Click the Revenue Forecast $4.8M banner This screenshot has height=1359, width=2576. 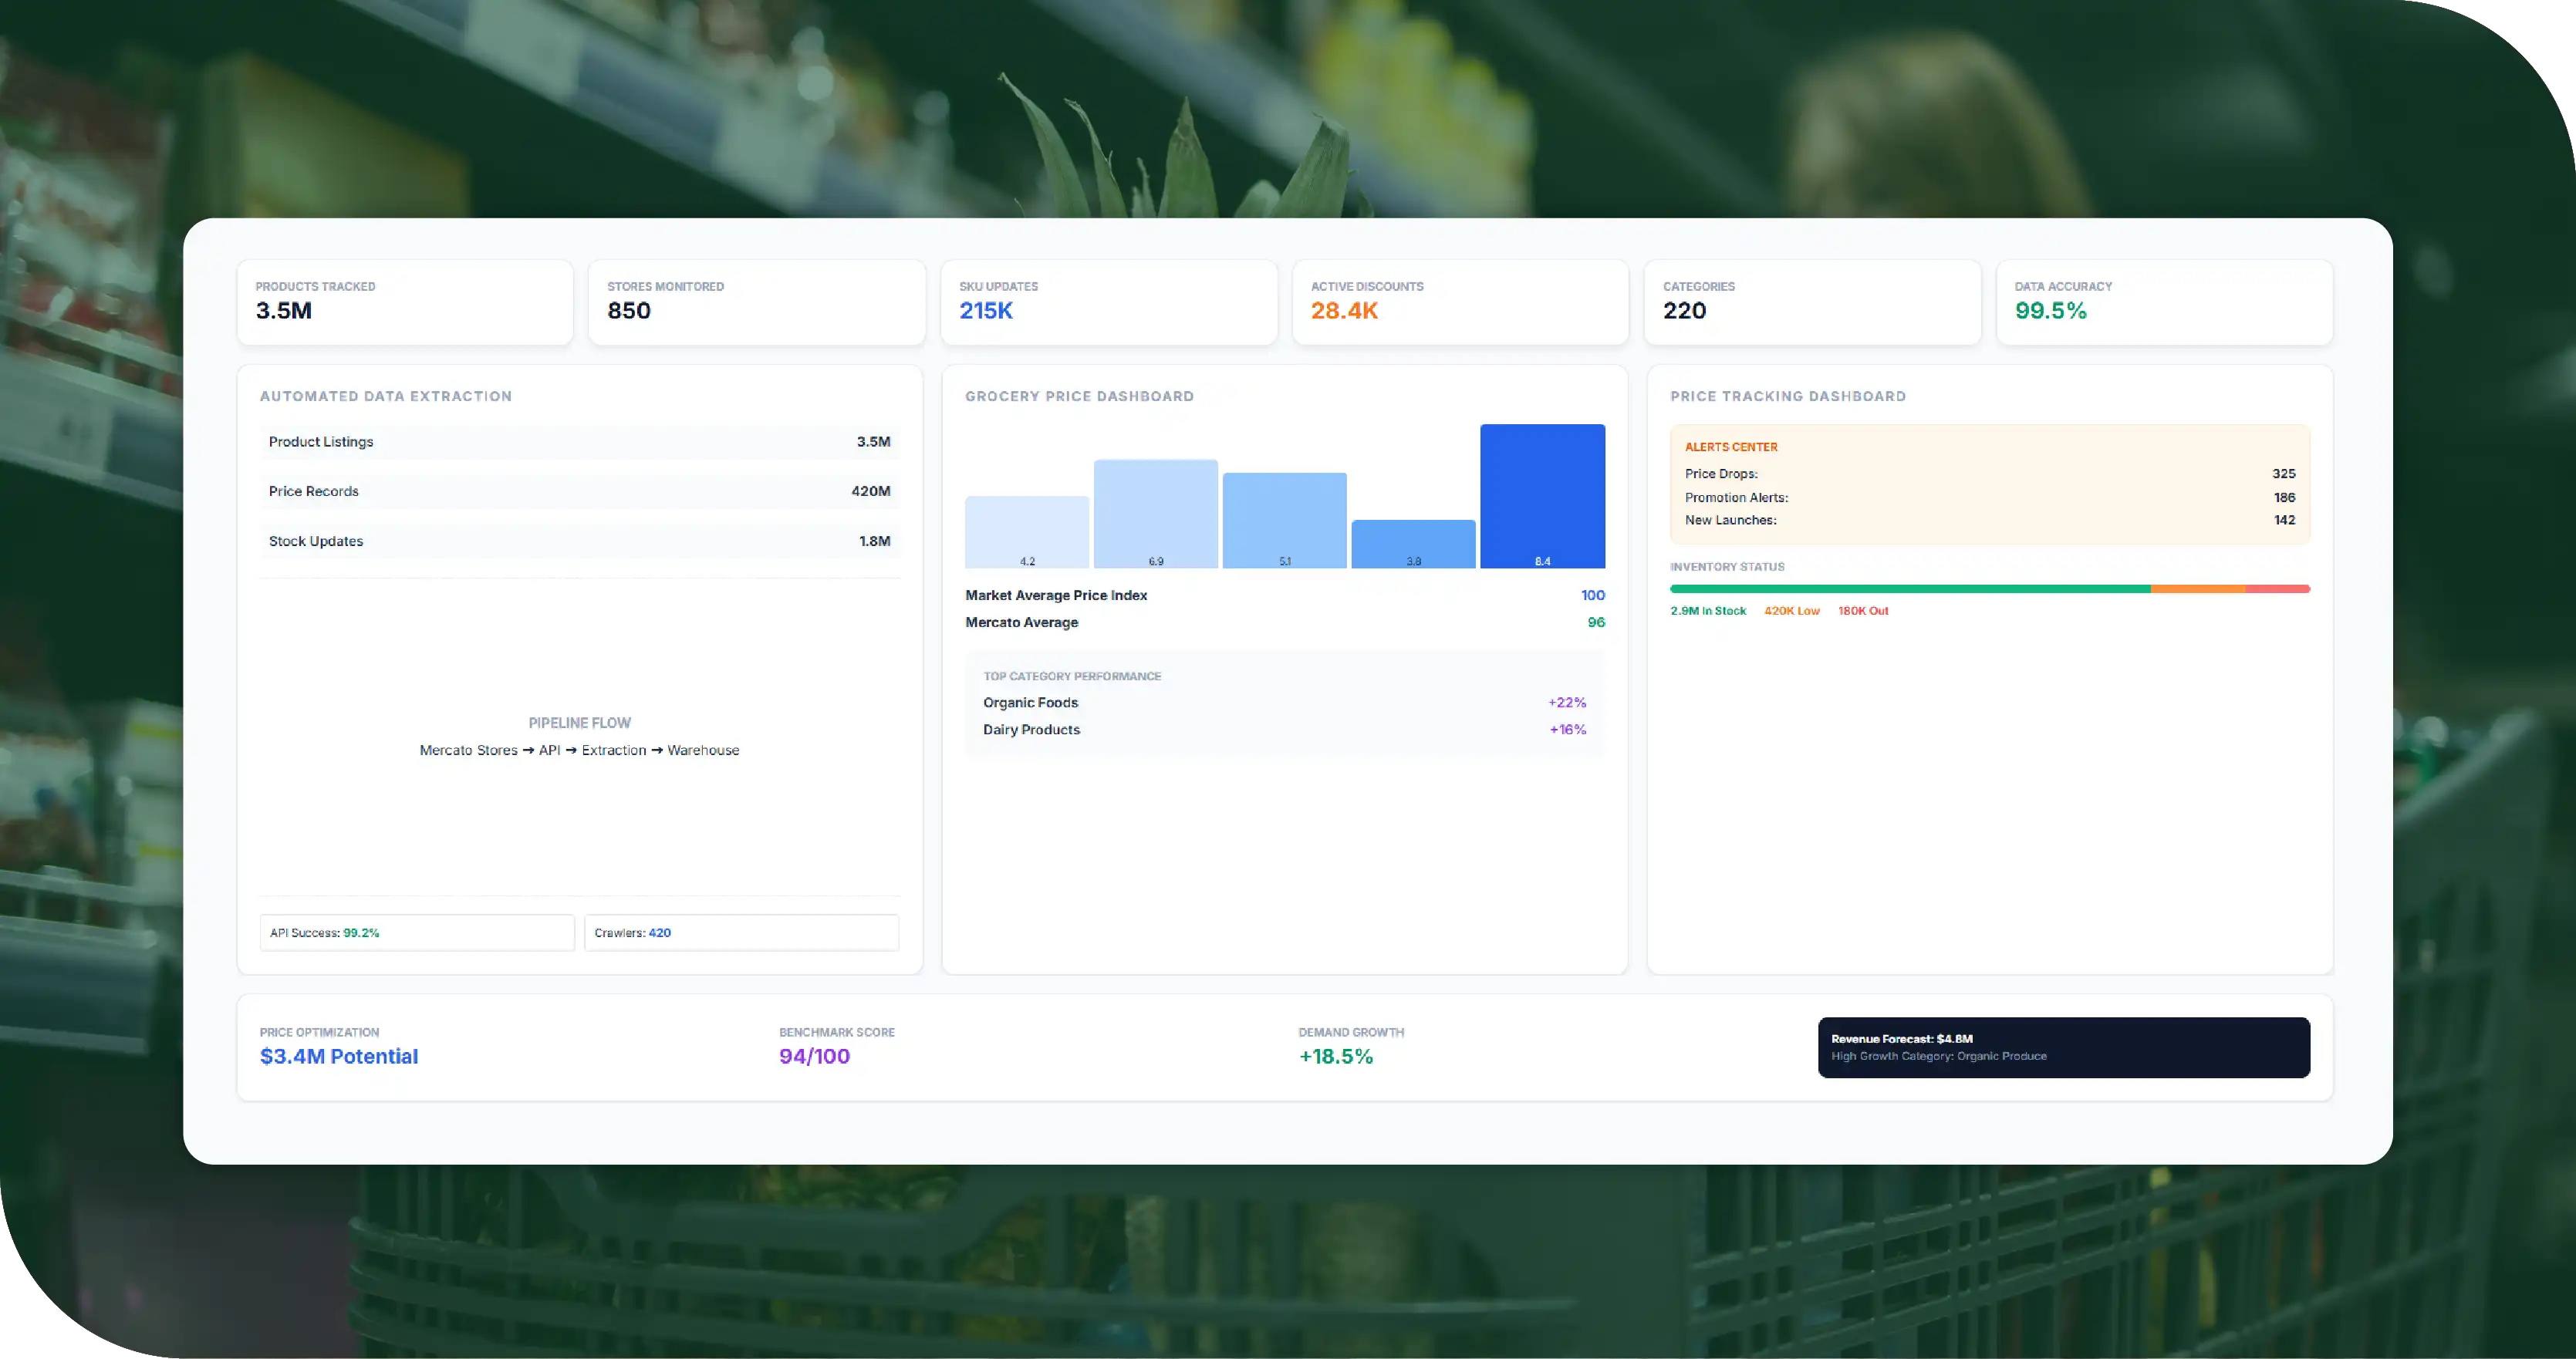pos(2064,1048)
